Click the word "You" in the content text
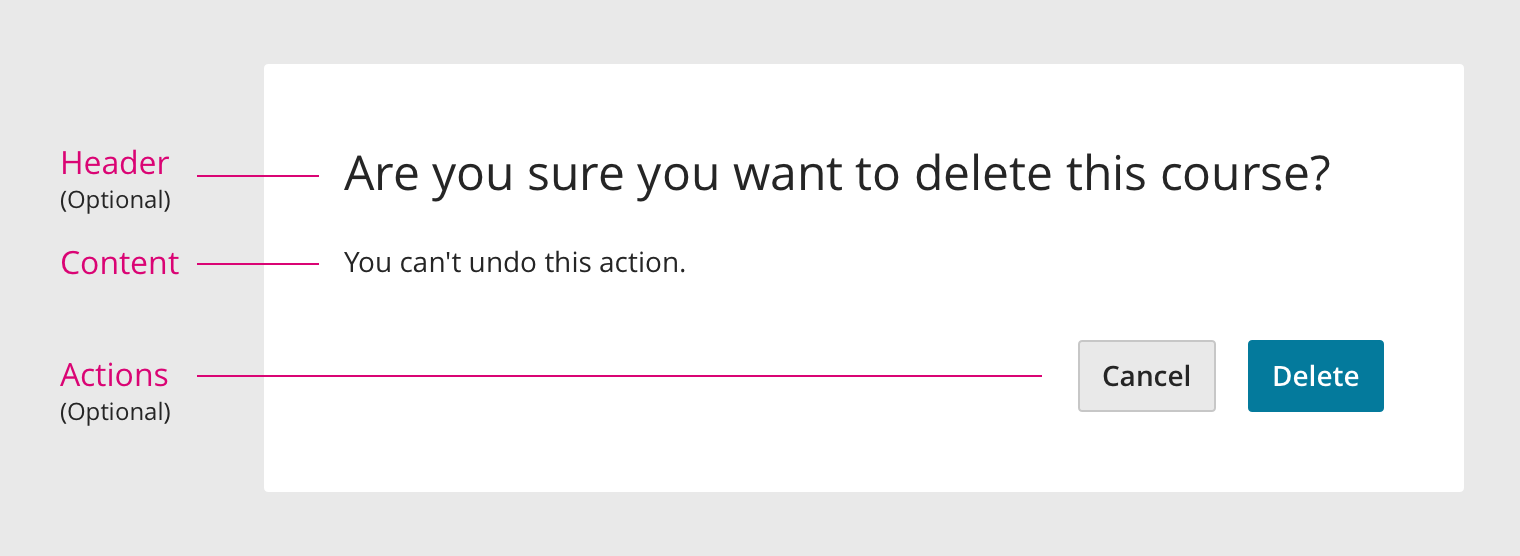1520x556 pixels. [x=367, y=263]
